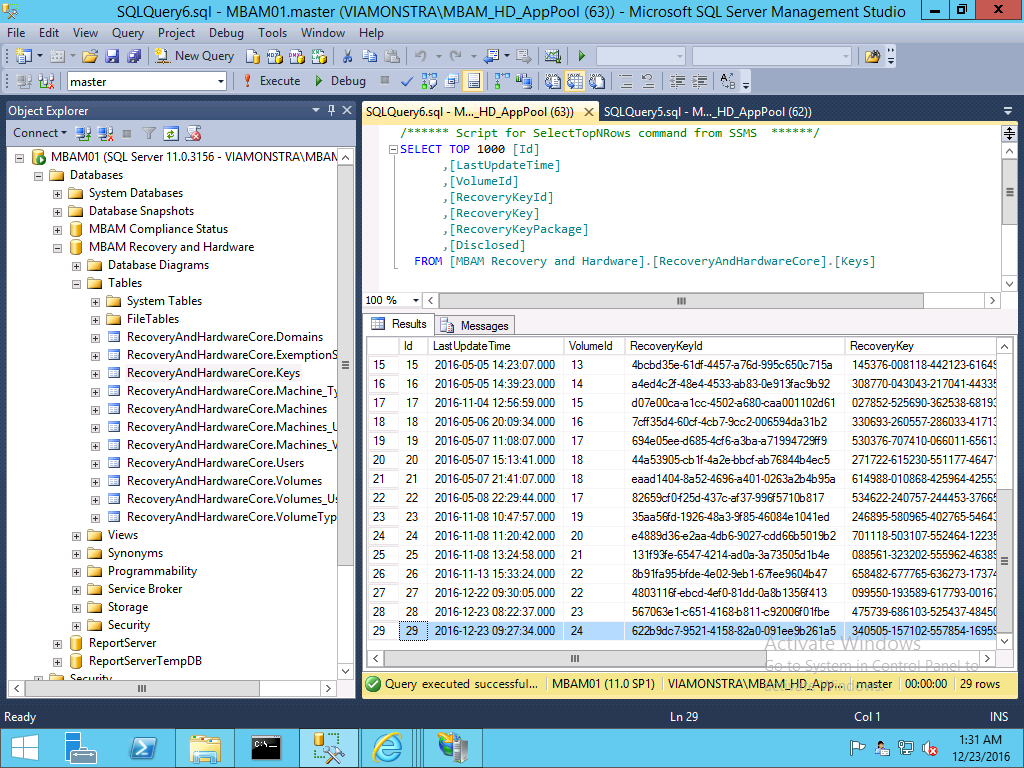This screenshot has width=1024, height=768.
Task: Comment out the selected lines
Action: [626, 81]
